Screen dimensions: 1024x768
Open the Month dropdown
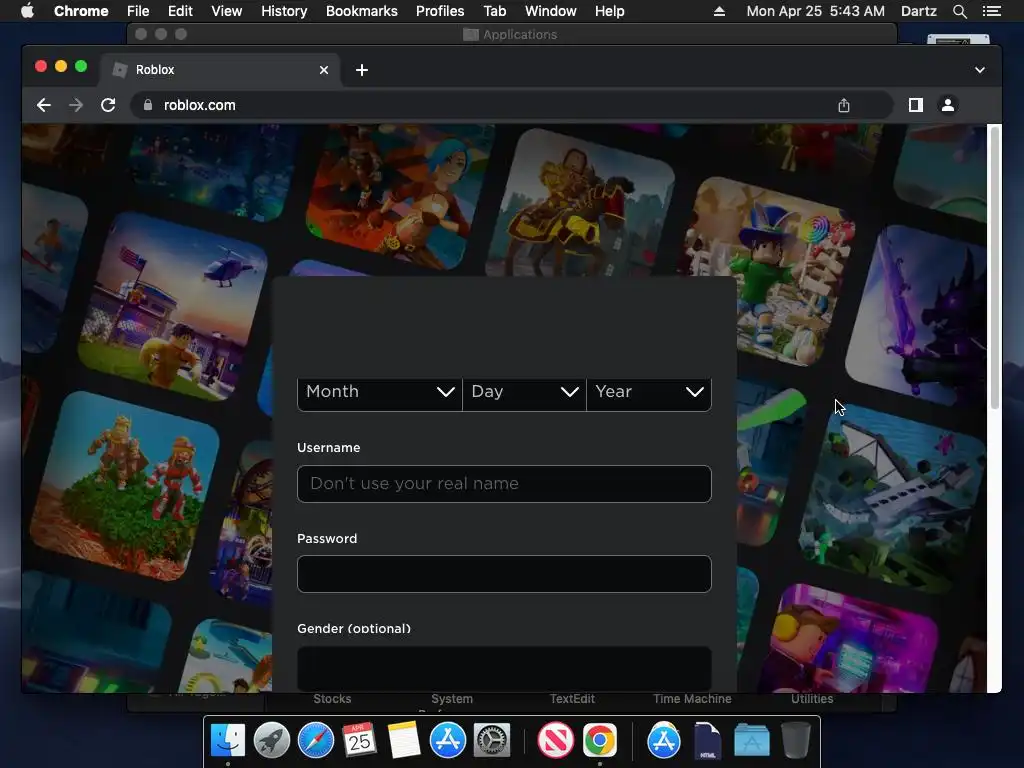pyautogui.click(x=379, y=392)
